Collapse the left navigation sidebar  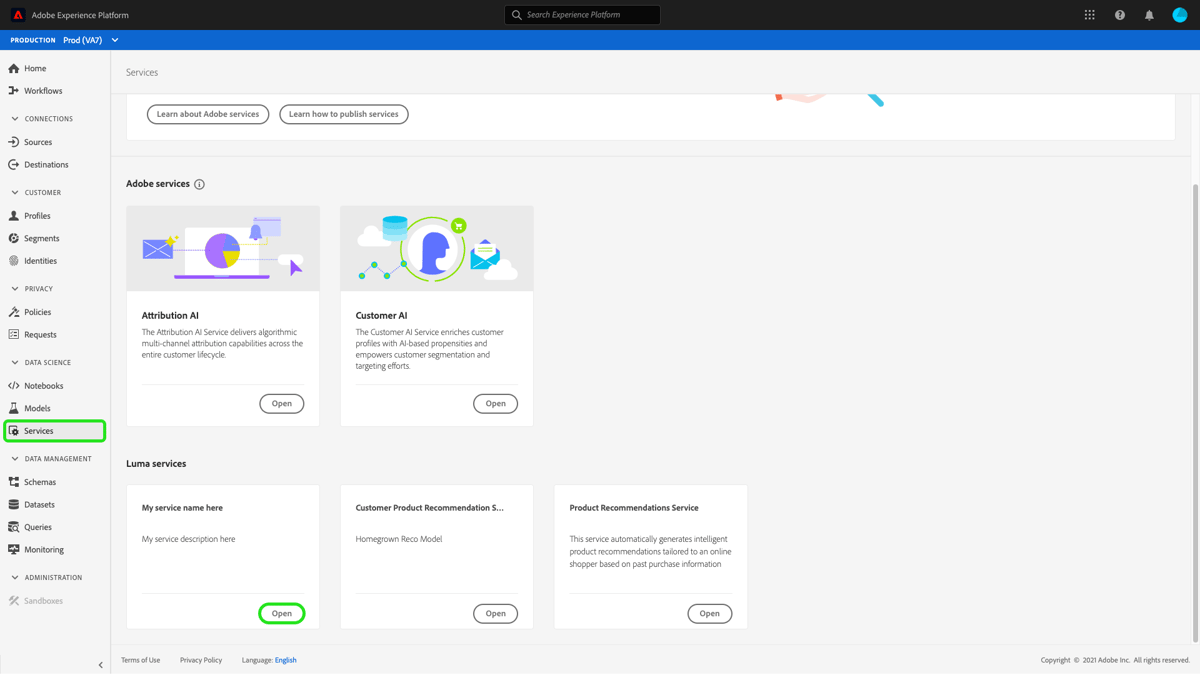(x=100, y=664)
